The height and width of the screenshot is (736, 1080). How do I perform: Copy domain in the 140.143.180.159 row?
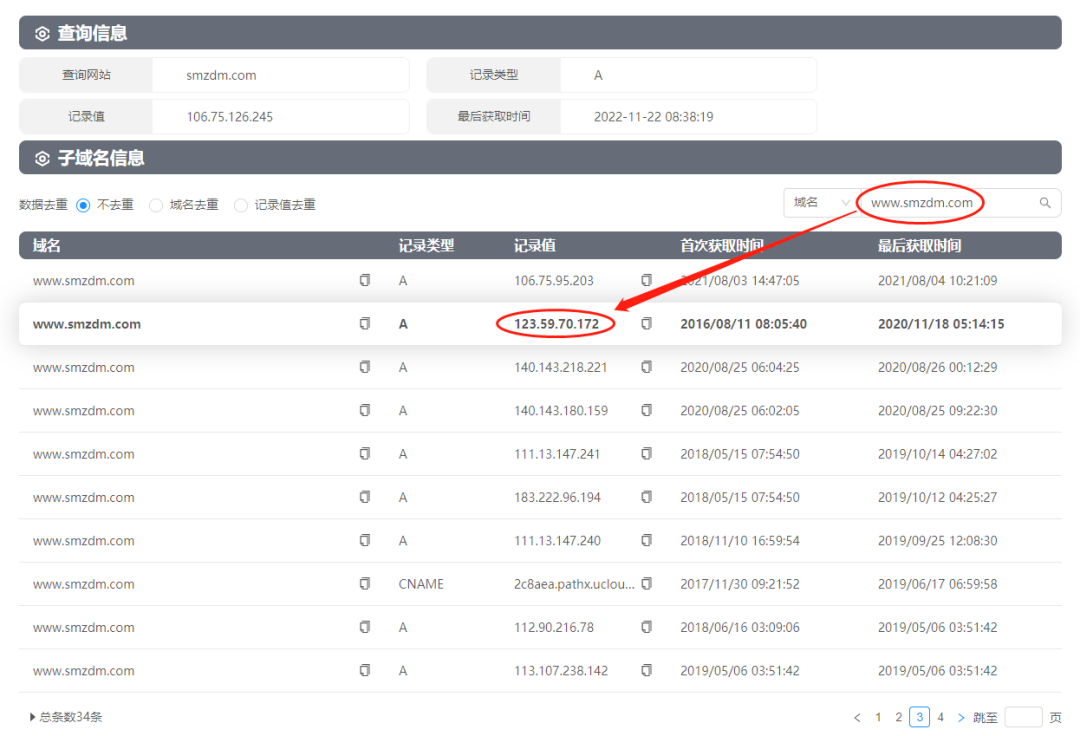point(365,410)
